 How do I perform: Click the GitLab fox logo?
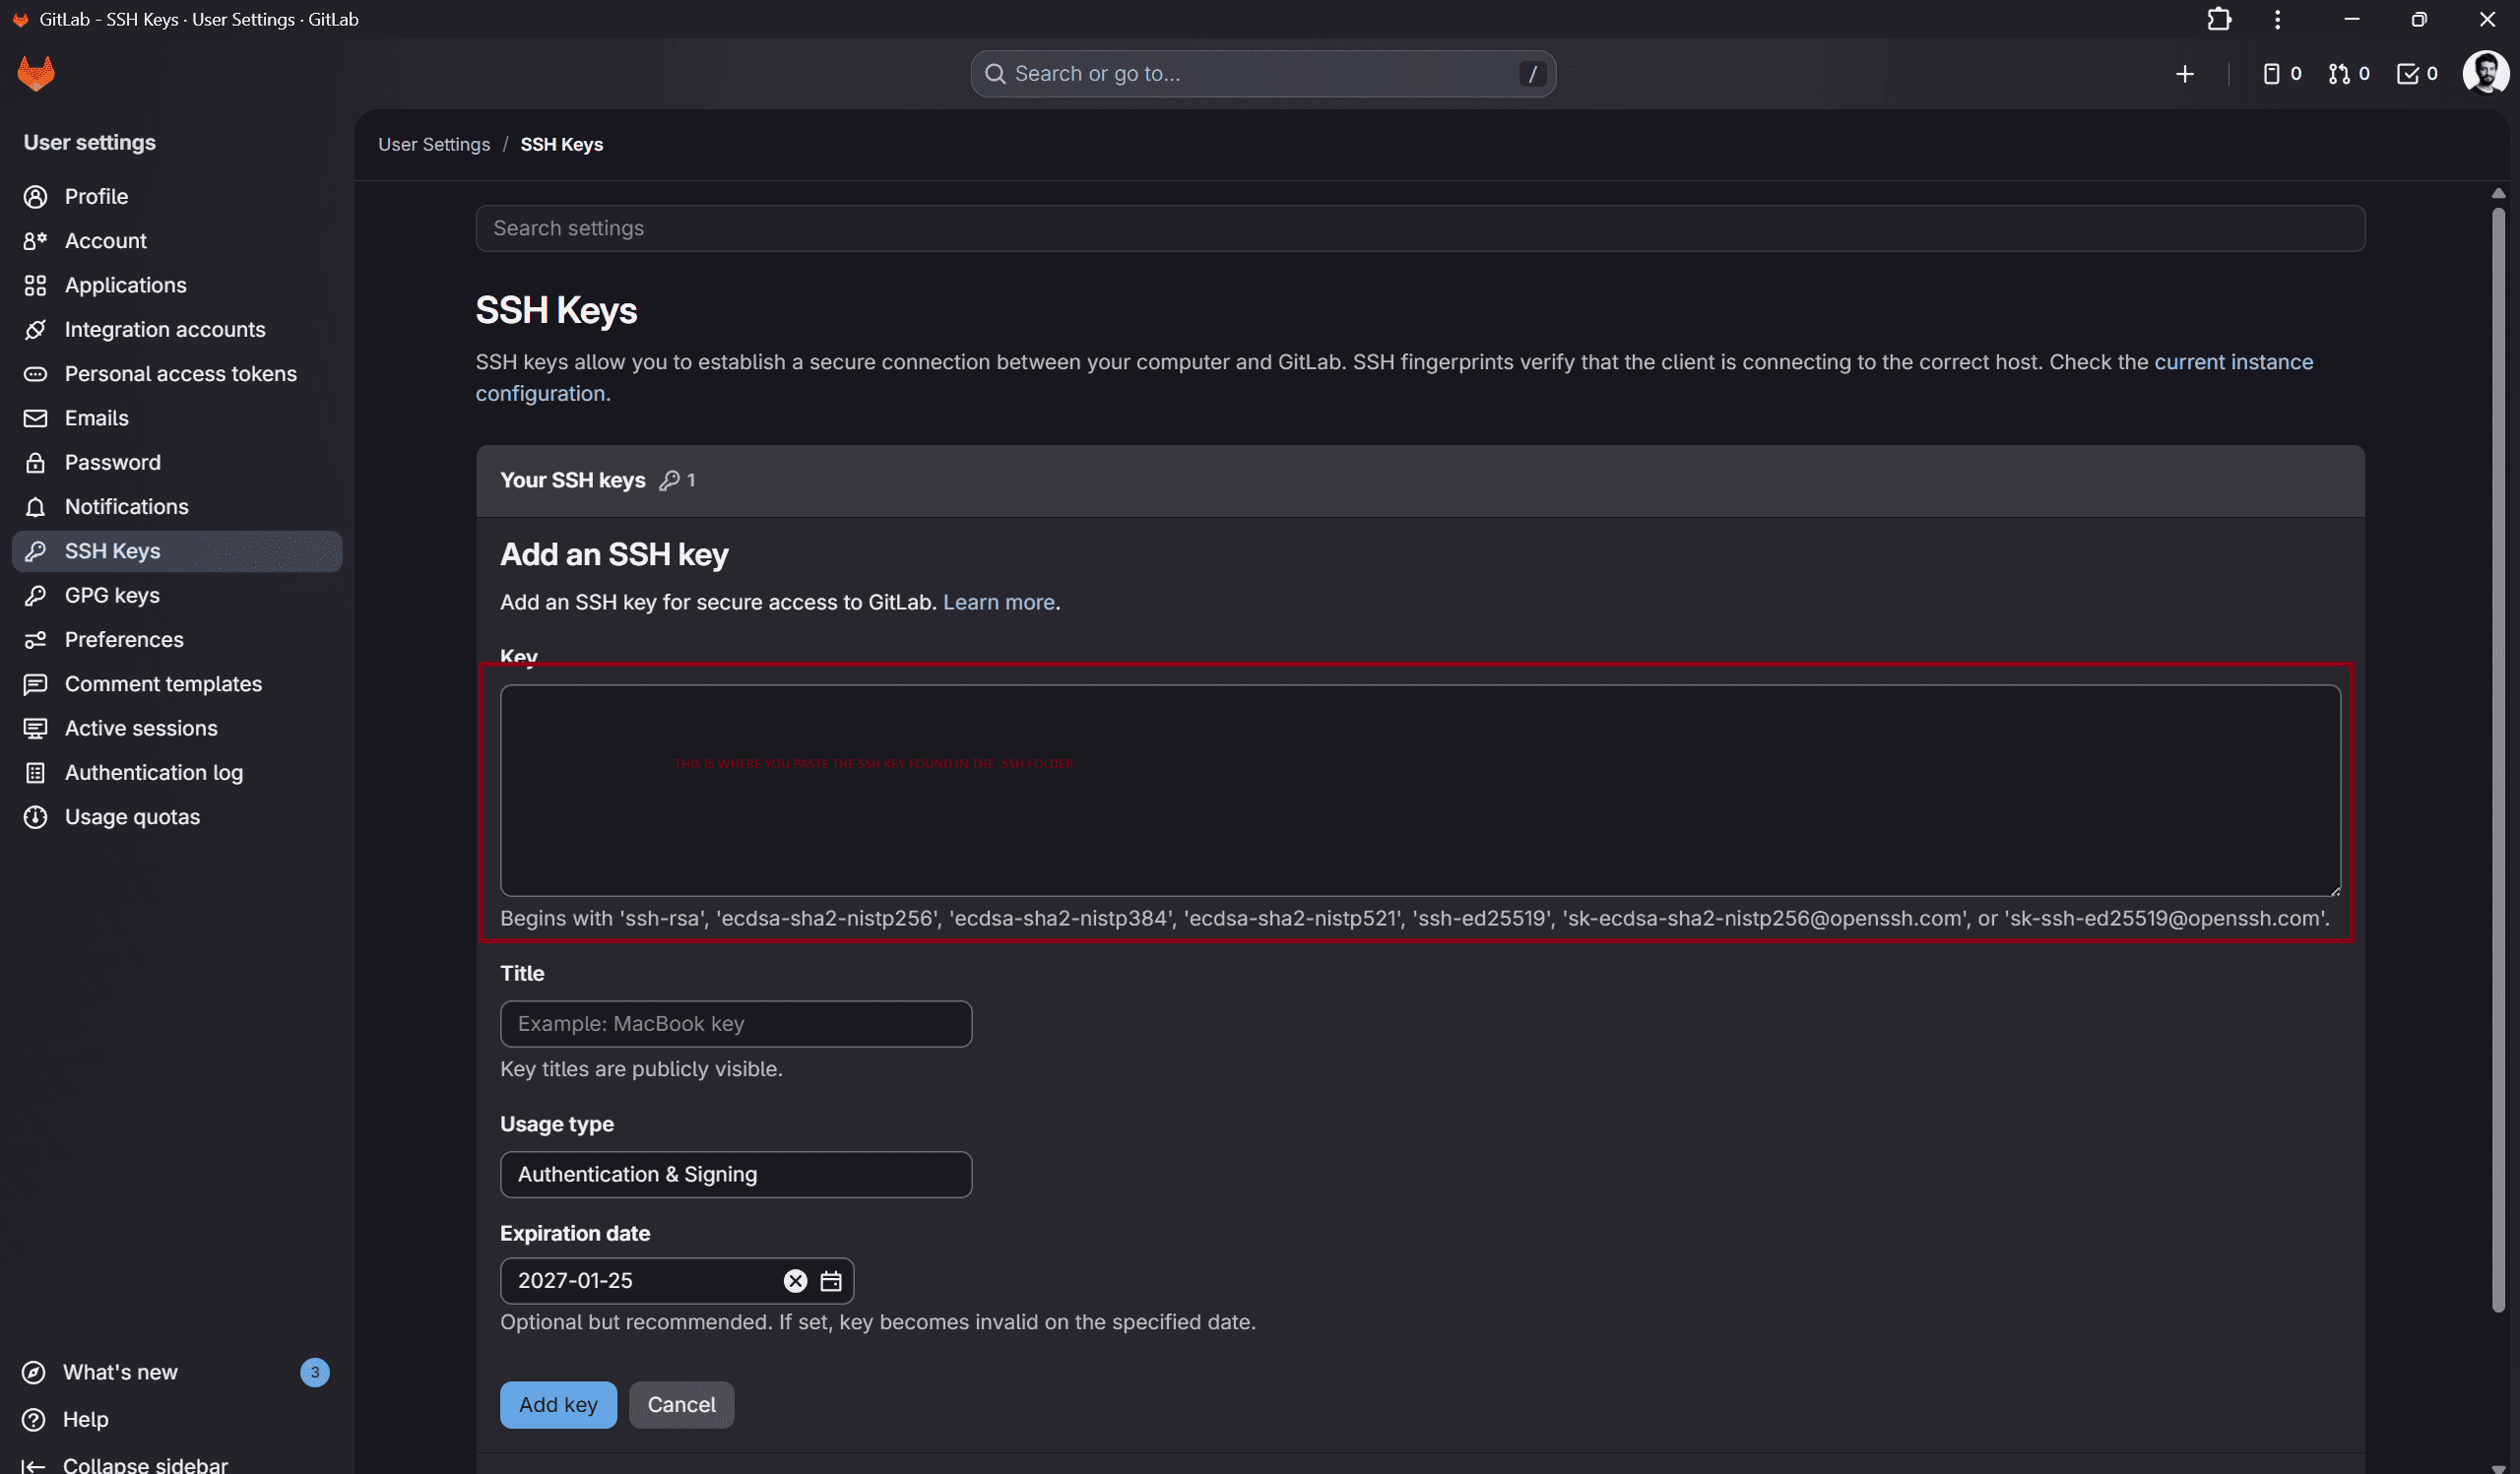click(x=35, y=72)
